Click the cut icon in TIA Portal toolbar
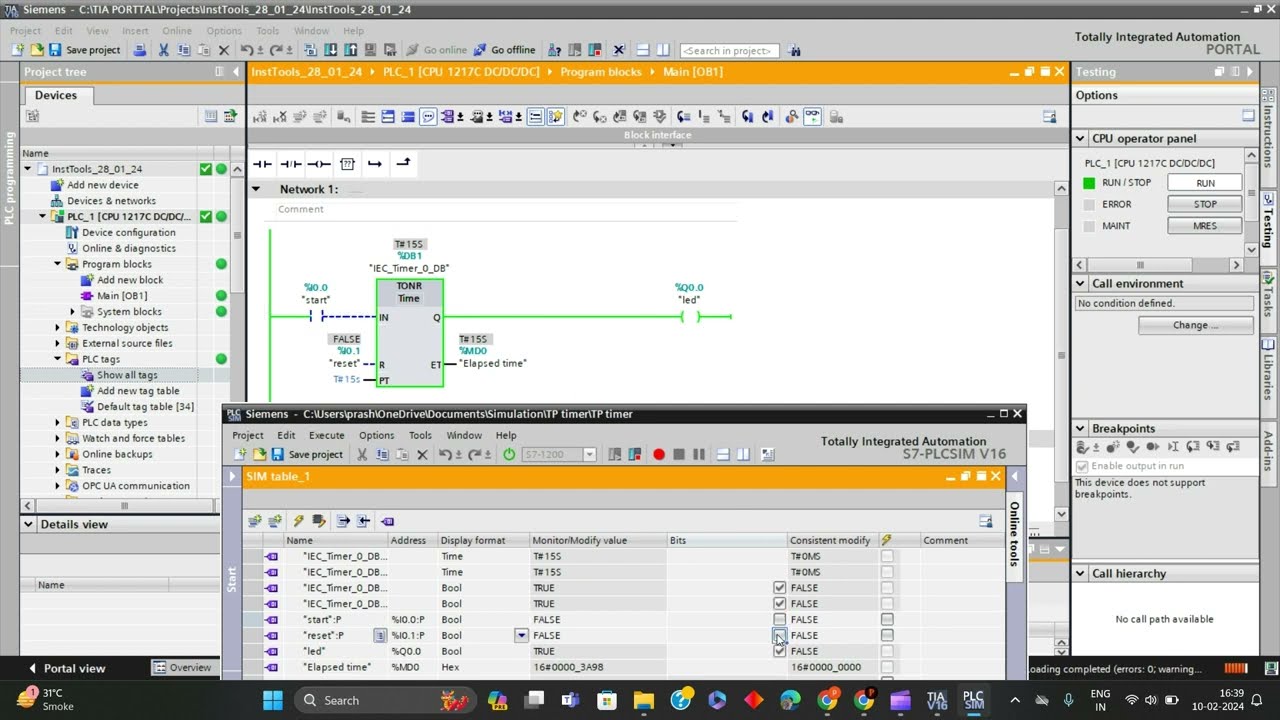The width and height of the screenshot is (1280, 720). point(164,50)
